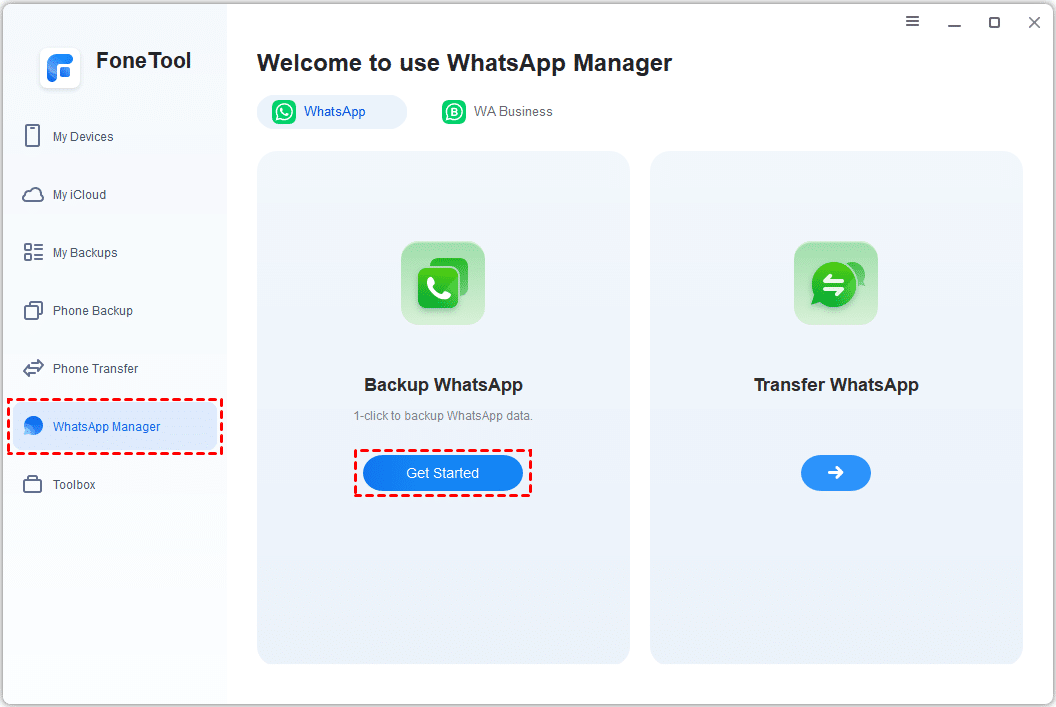Click Get Started to backup WhatsApp

(442, 473)
